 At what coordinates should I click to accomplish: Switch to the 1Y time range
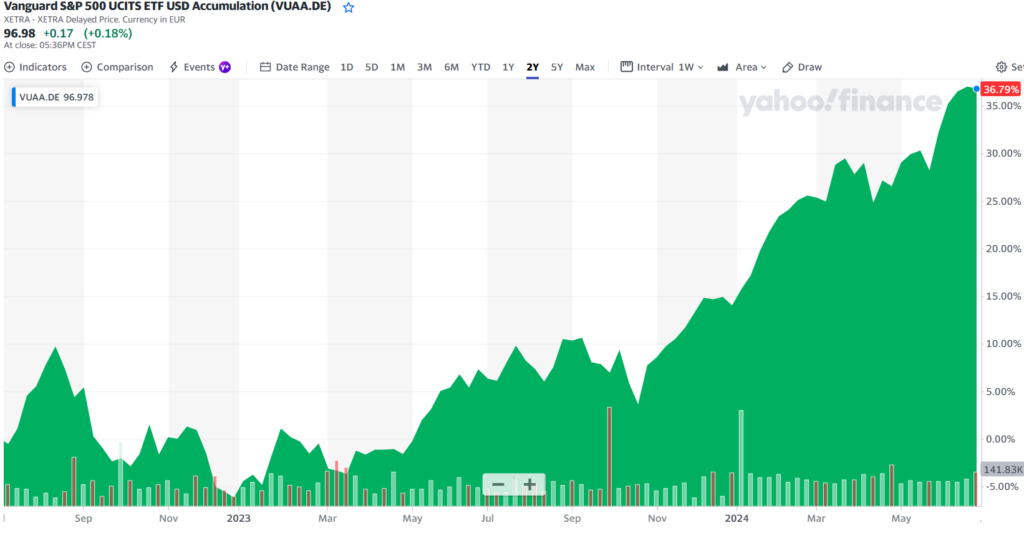[x=508, y=67]
